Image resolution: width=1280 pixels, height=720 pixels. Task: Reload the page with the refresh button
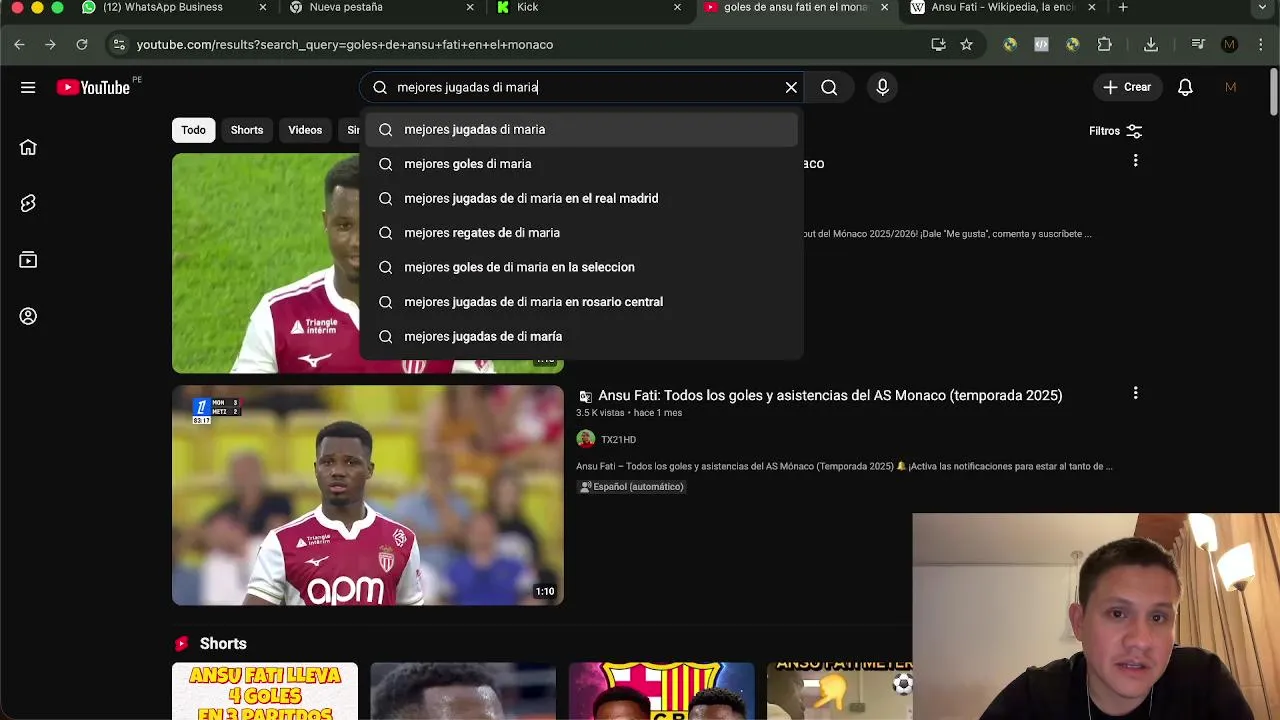coord(82,44)
